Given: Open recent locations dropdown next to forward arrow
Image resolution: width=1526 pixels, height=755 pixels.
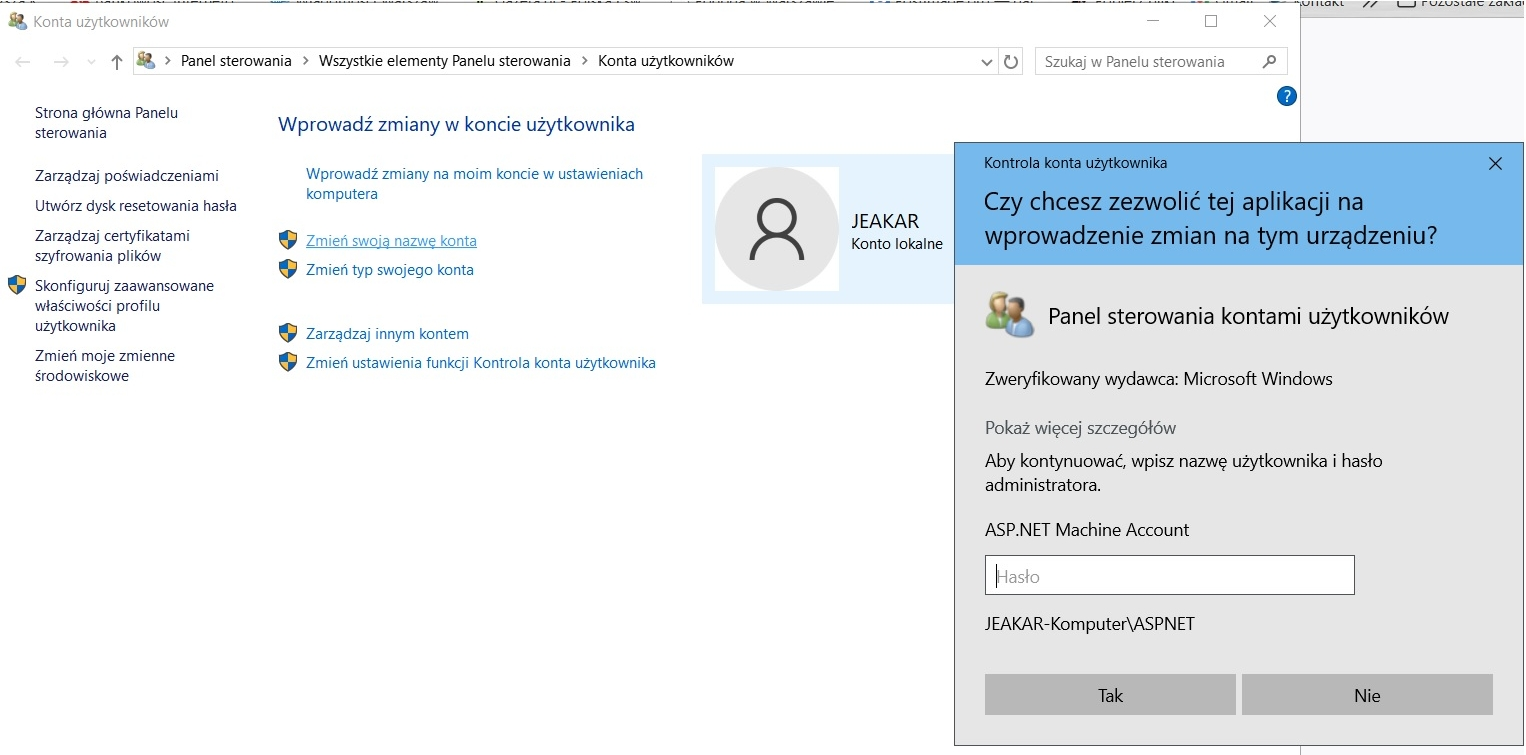Looking at the screenshot, I should [x=91, y=62].
